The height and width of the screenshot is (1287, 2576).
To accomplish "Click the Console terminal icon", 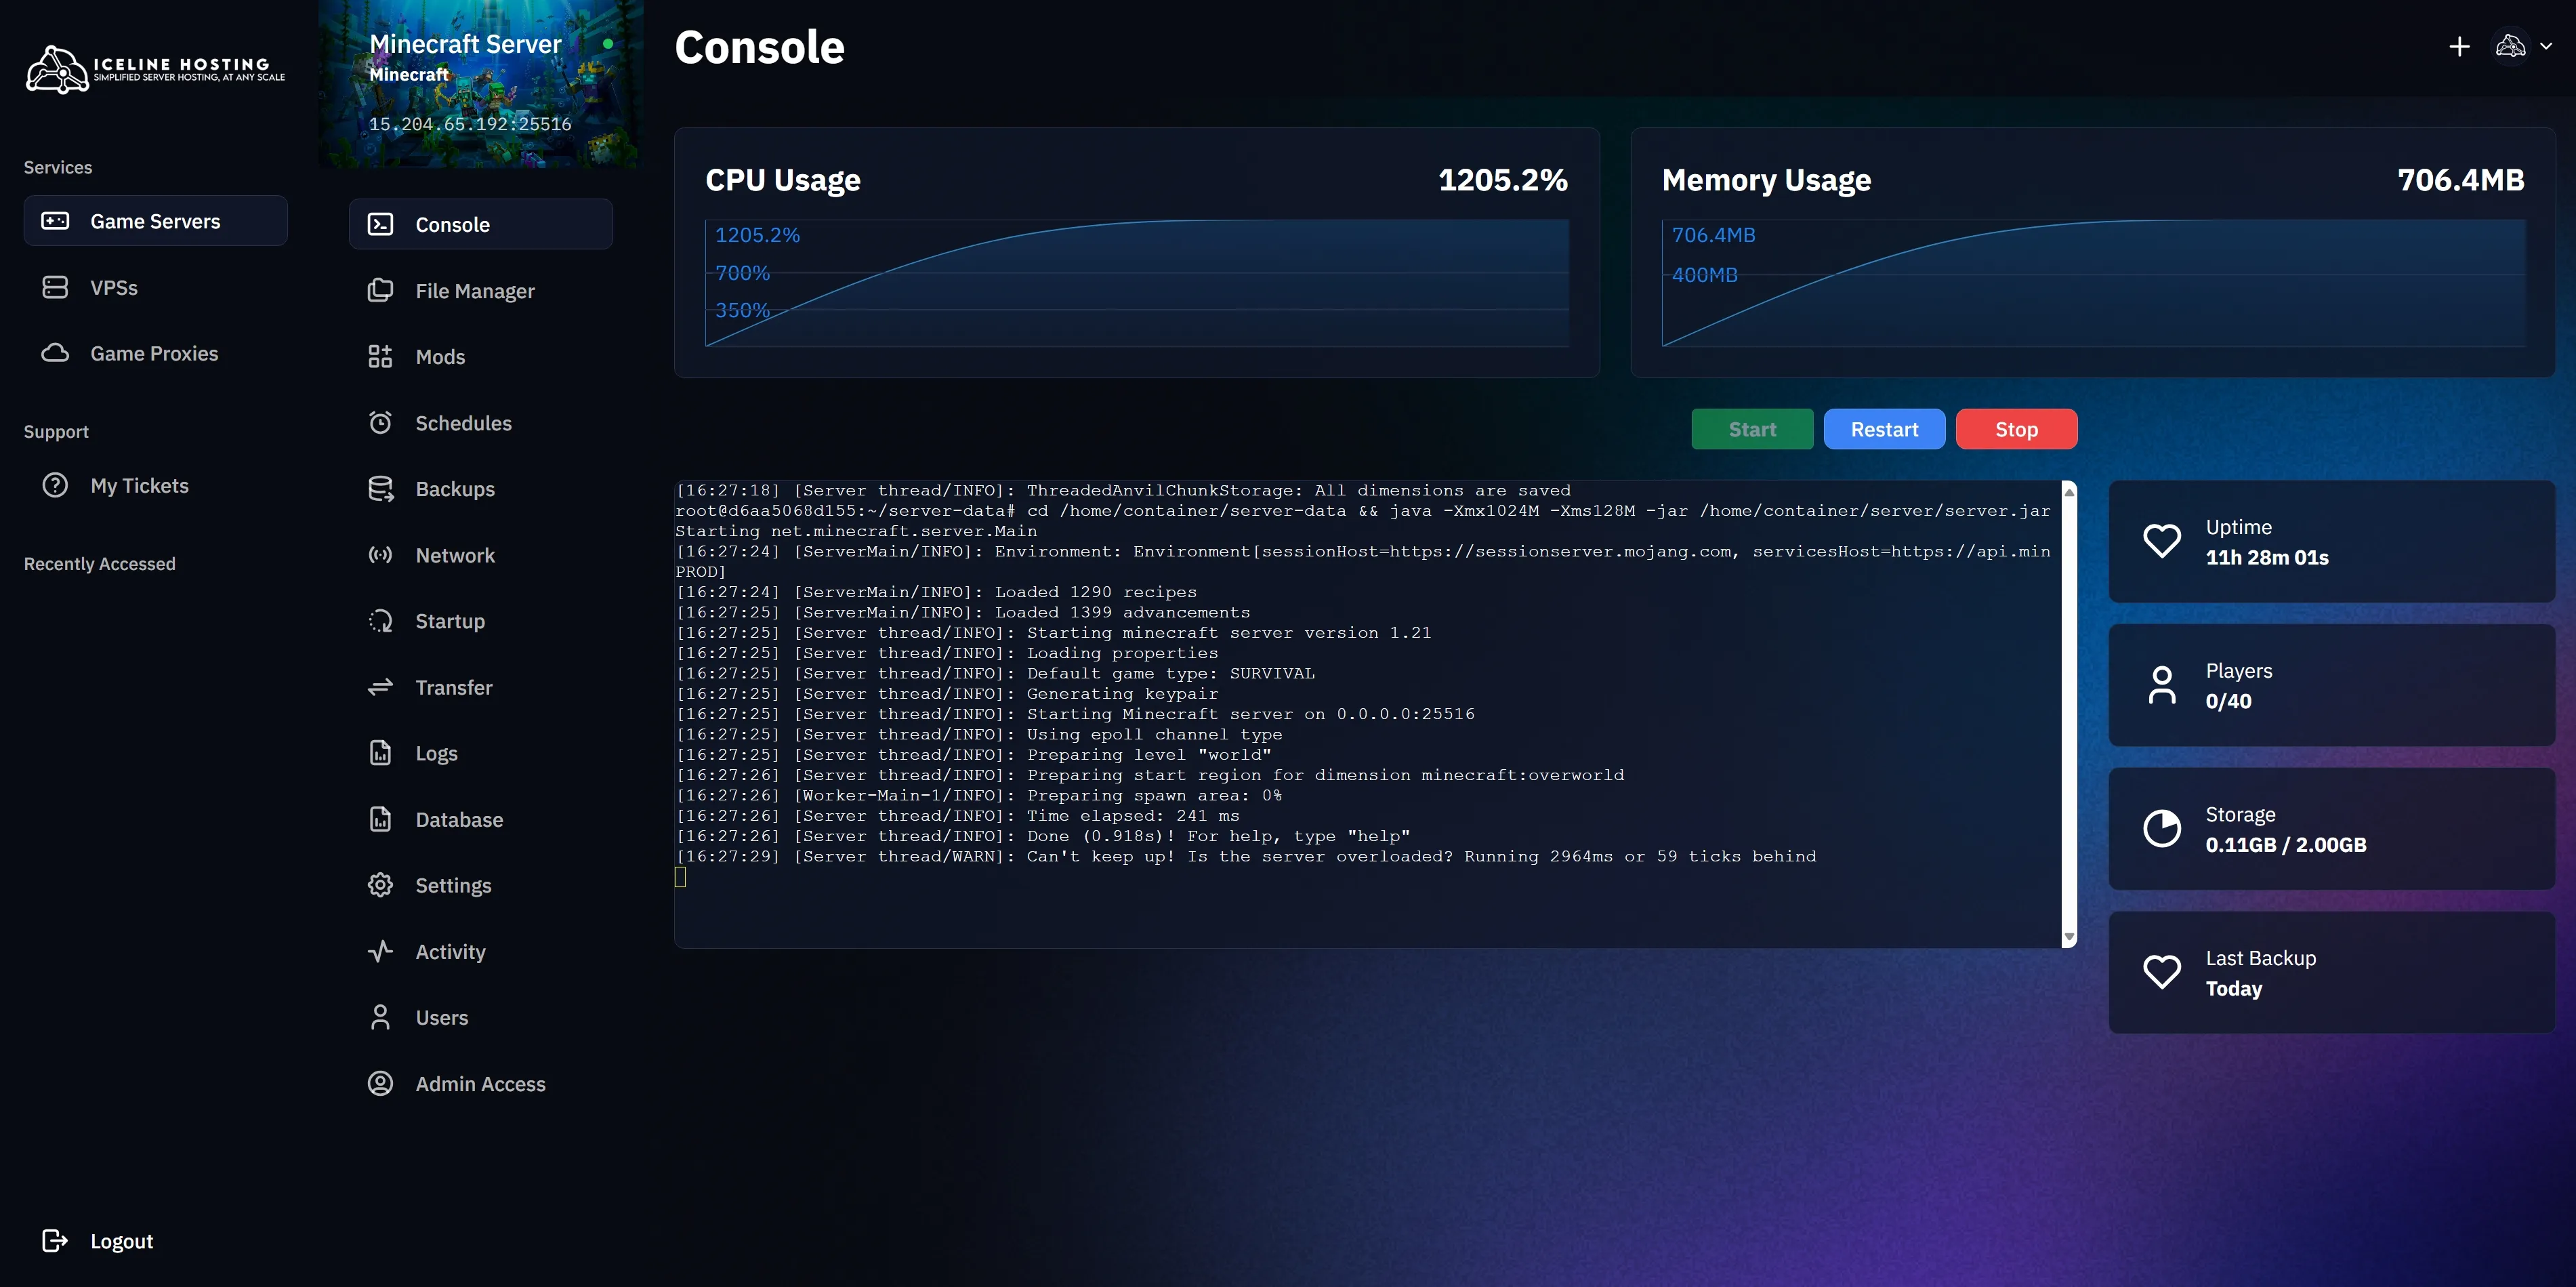I will point(380,224).
